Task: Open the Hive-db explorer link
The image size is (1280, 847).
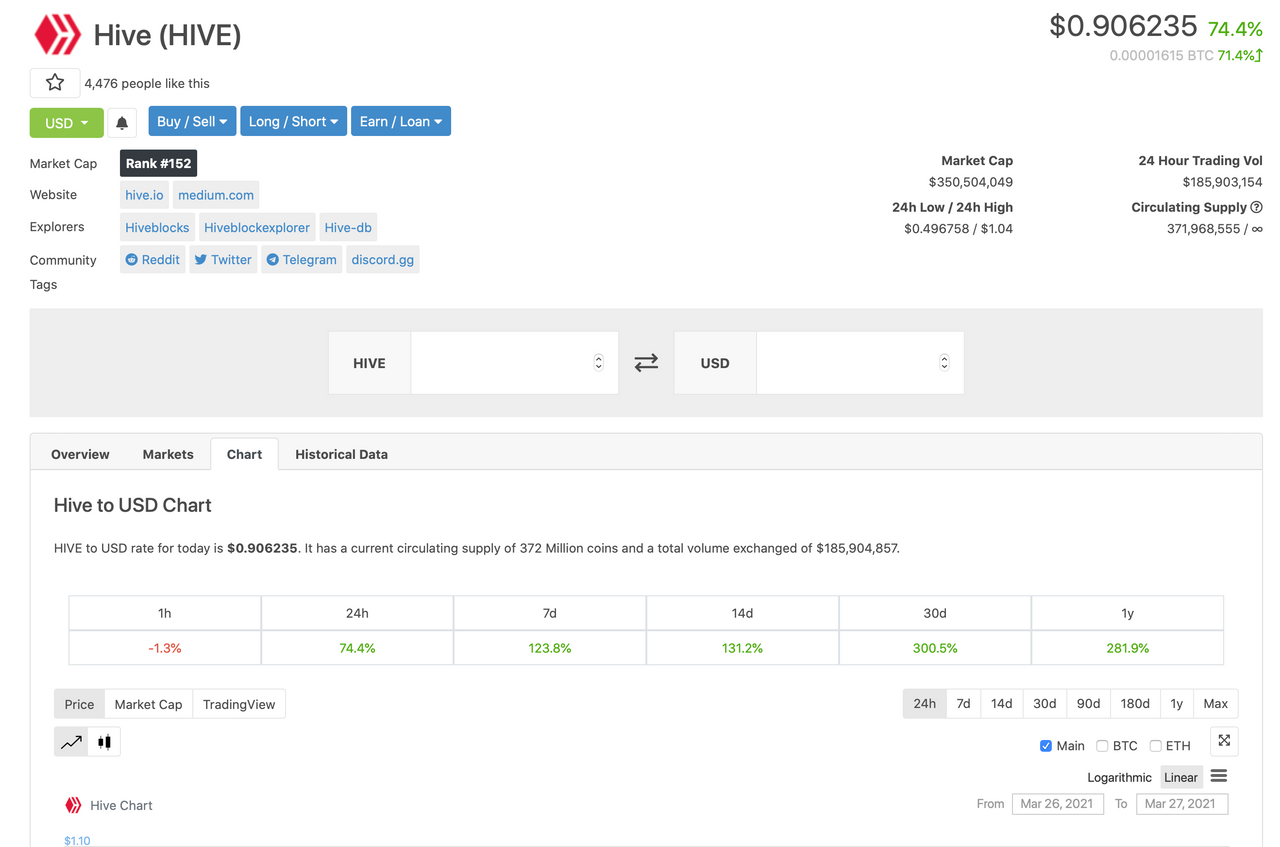Action: tap(348, 227)
